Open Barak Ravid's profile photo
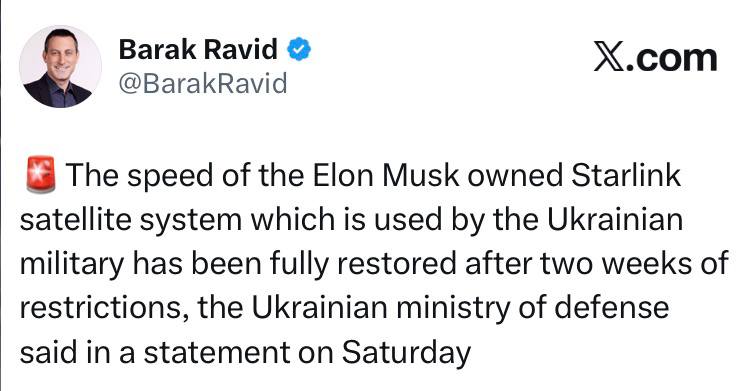This screenshot has height=391, width=750. 60,67
